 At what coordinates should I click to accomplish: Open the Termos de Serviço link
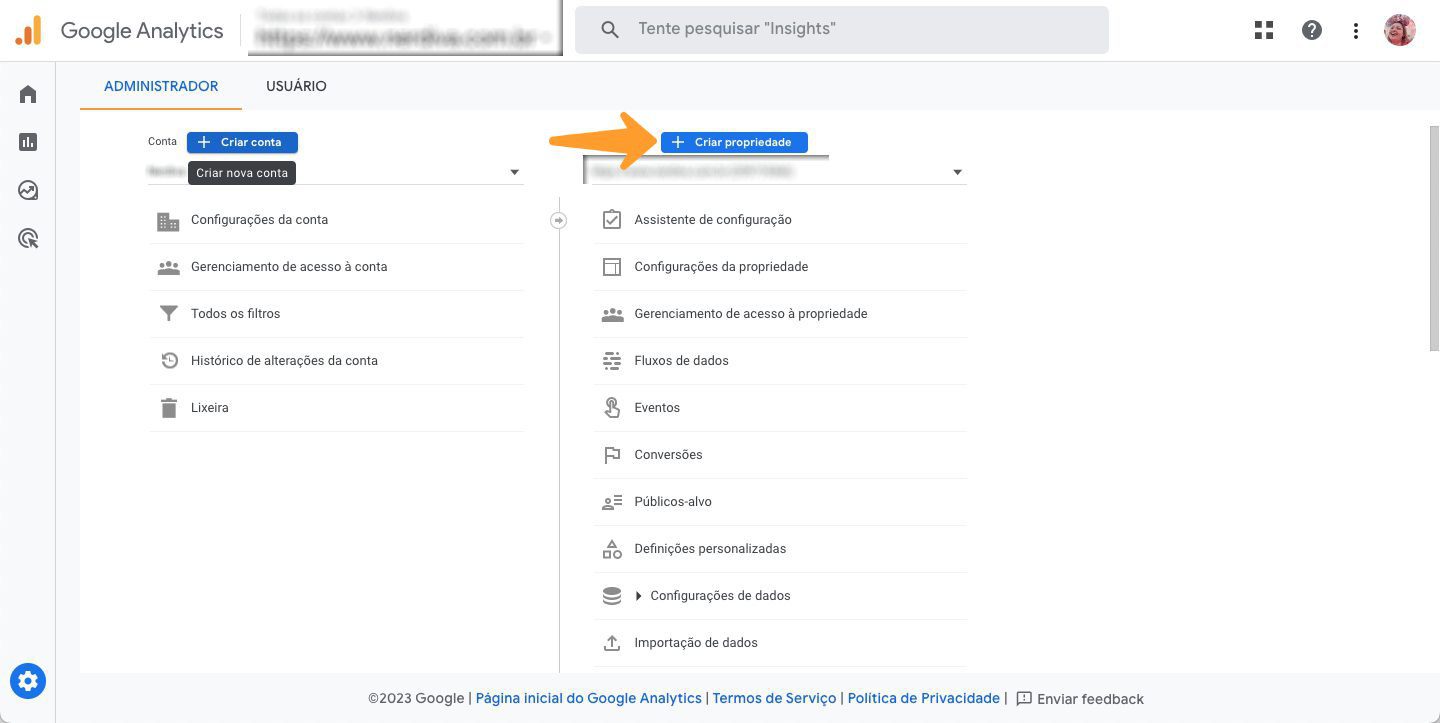pos(774,698)
